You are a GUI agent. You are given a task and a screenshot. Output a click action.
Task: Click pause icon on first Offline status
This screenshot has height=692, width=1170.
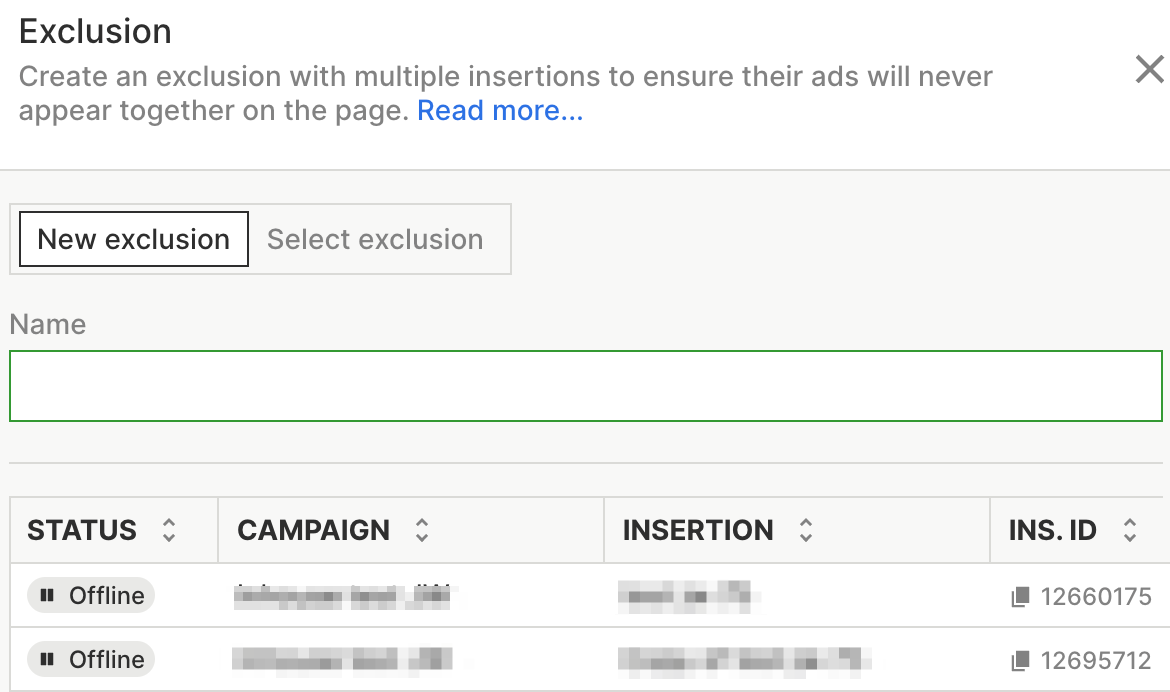(x=46, y=596)
